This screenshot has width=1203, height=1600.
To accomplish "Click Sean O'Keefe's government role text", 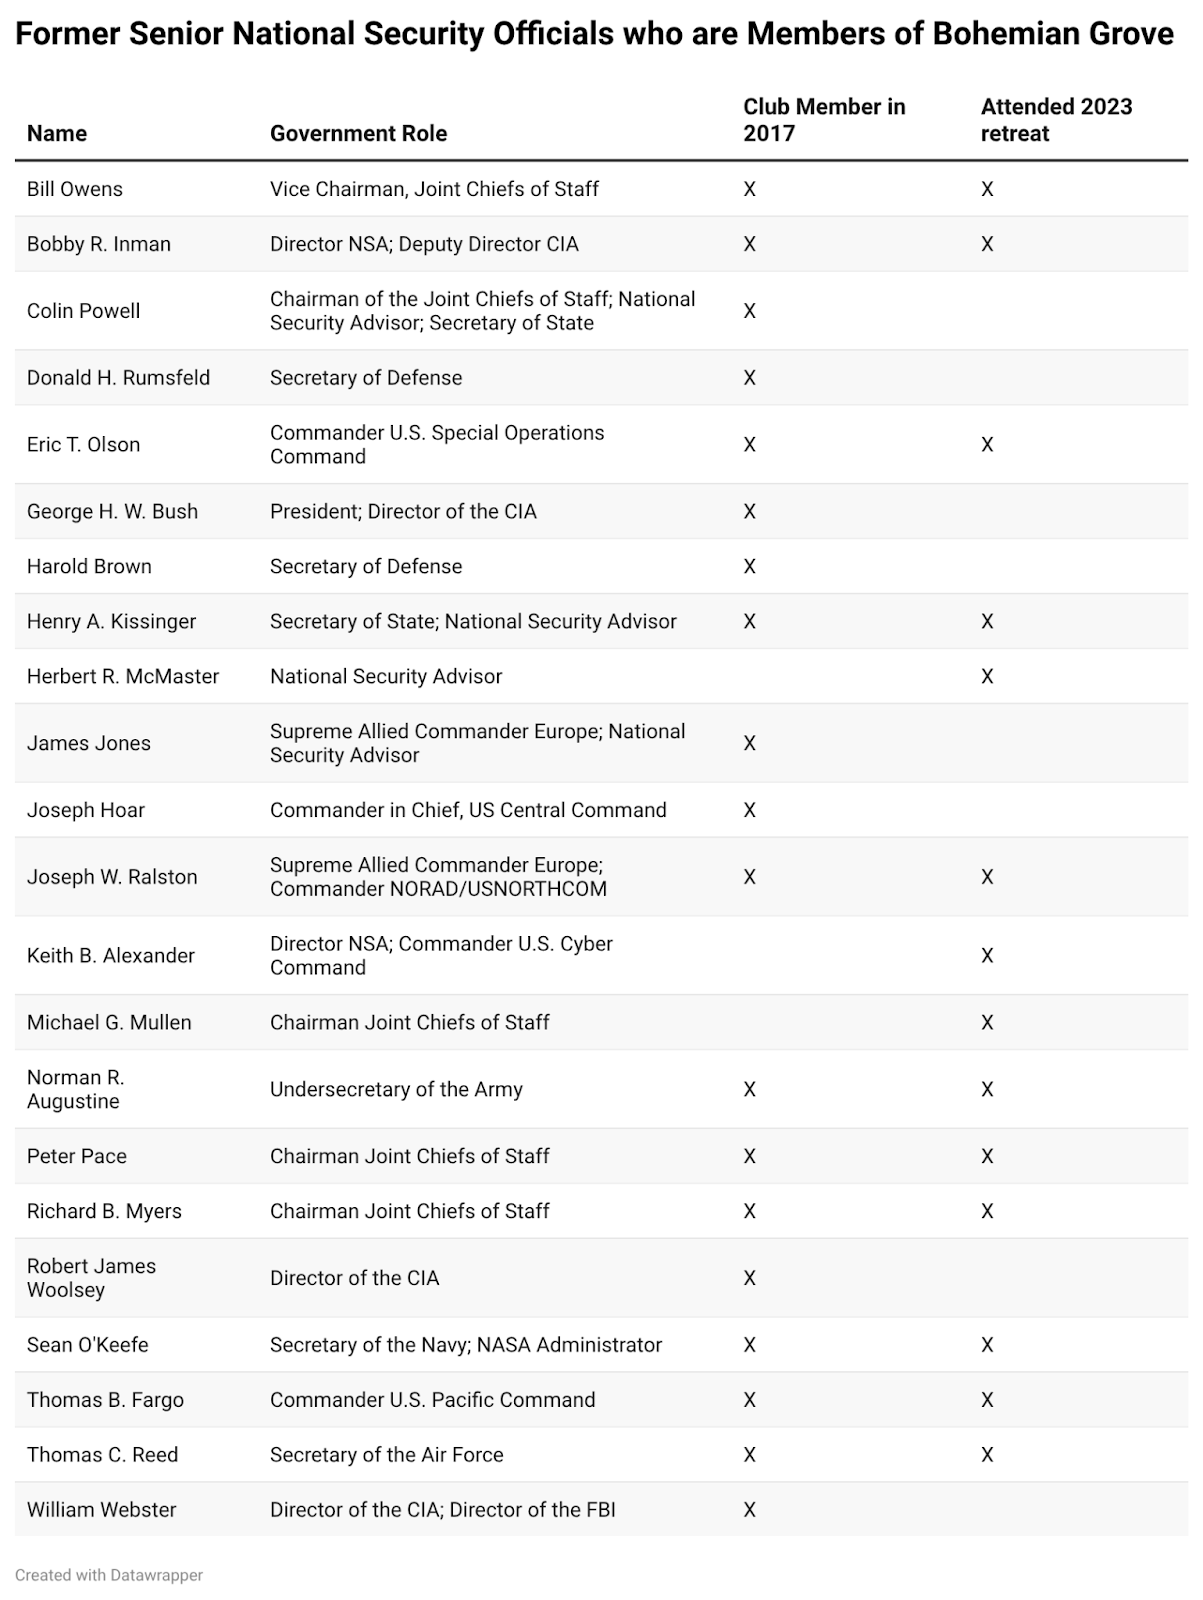I will click(x=466, y=1345).
